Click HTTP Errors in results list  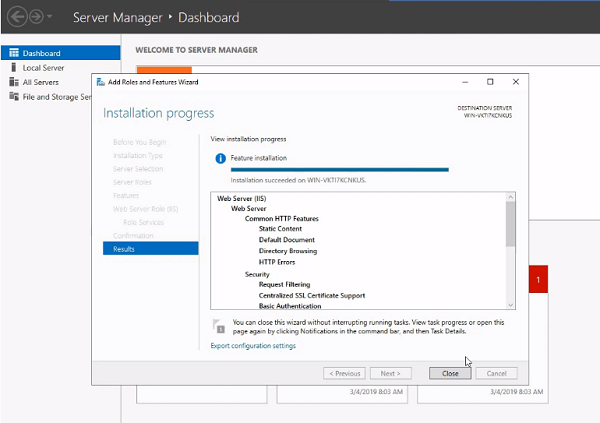click(277, 262)
